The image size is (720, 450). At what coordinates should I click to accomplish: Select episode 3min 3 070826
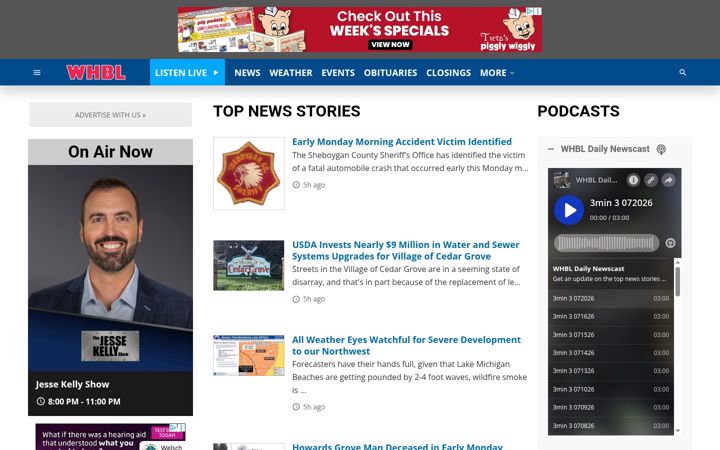(611, 426)
